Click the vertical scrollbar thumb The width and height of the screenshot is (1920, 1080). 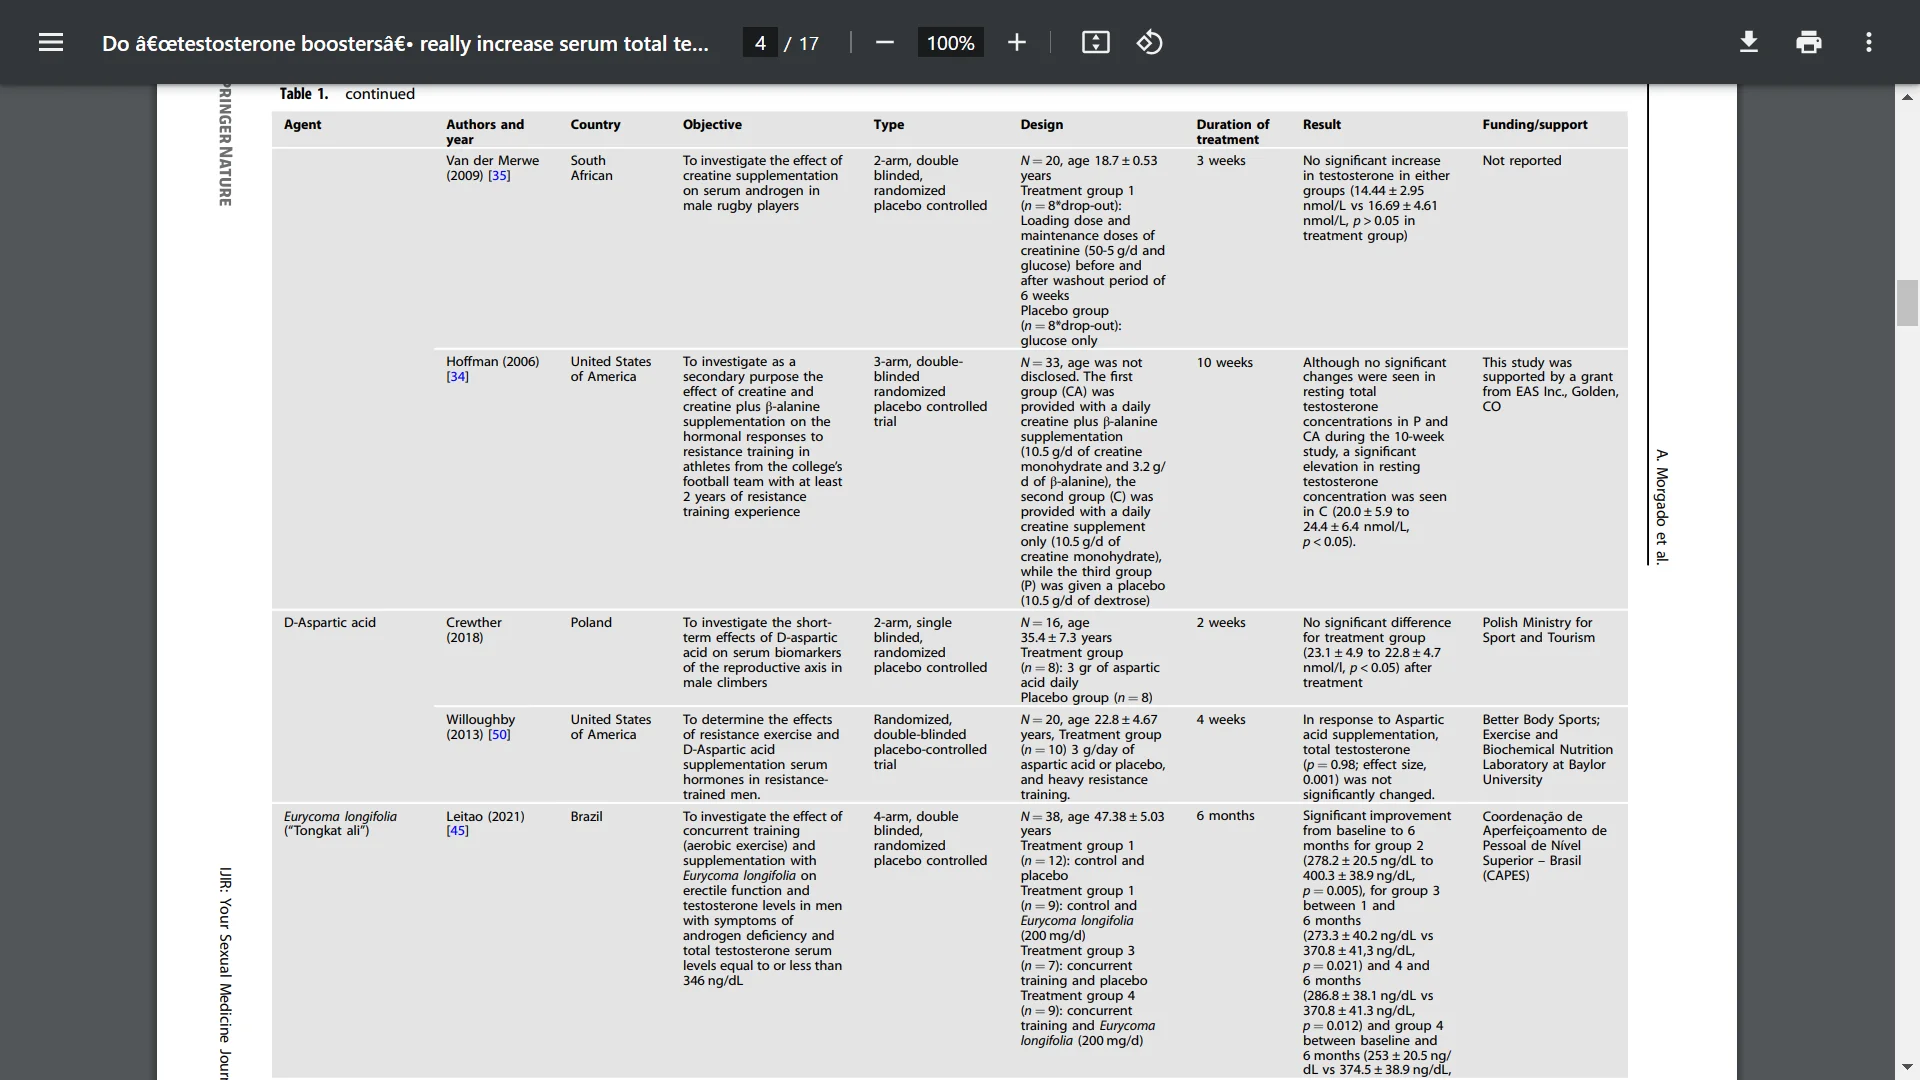tap(1907, 304)
